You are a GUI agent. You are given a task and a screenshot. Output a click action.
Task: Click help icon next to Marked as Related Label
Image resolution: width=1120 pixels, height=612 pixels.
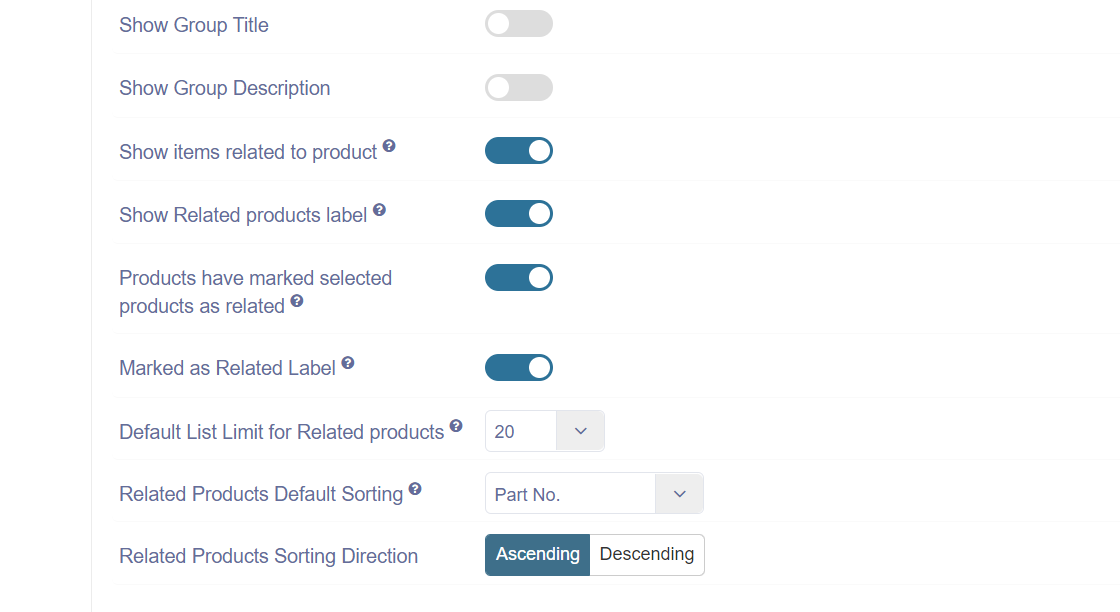348,363
